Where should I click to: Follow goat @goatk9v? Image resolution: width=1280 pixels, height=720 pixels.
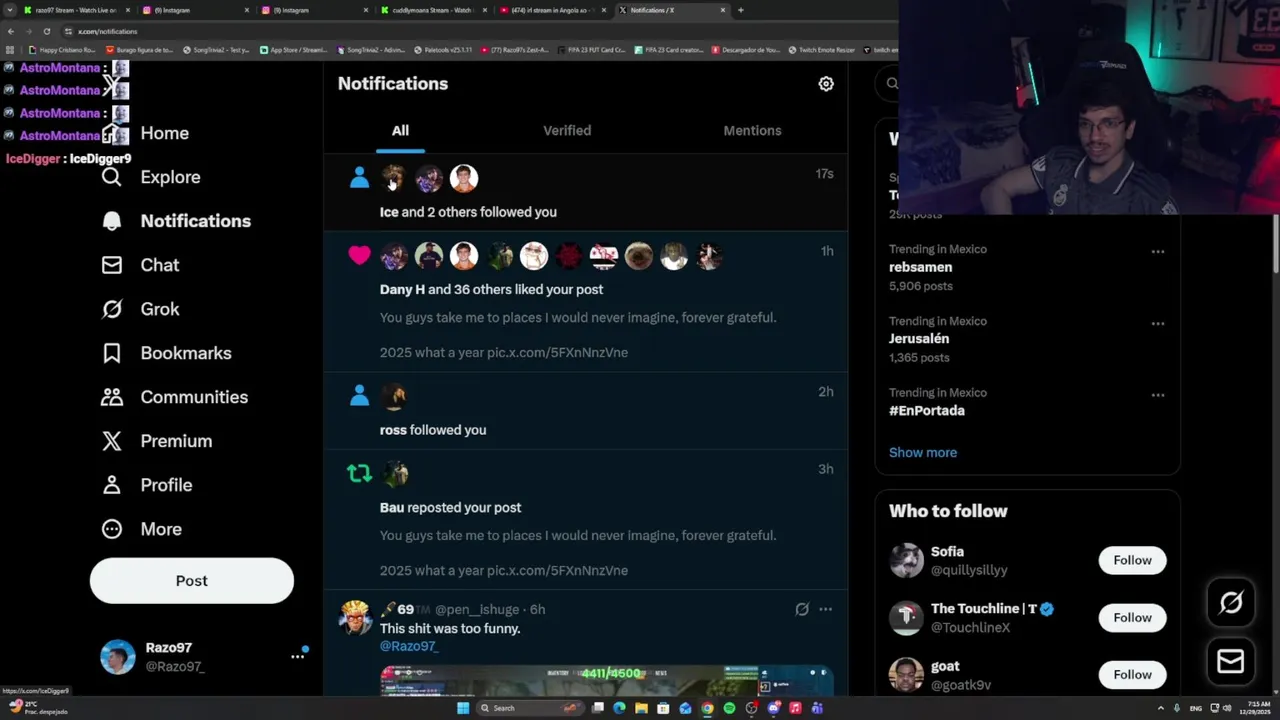[x=1132, y=674]
